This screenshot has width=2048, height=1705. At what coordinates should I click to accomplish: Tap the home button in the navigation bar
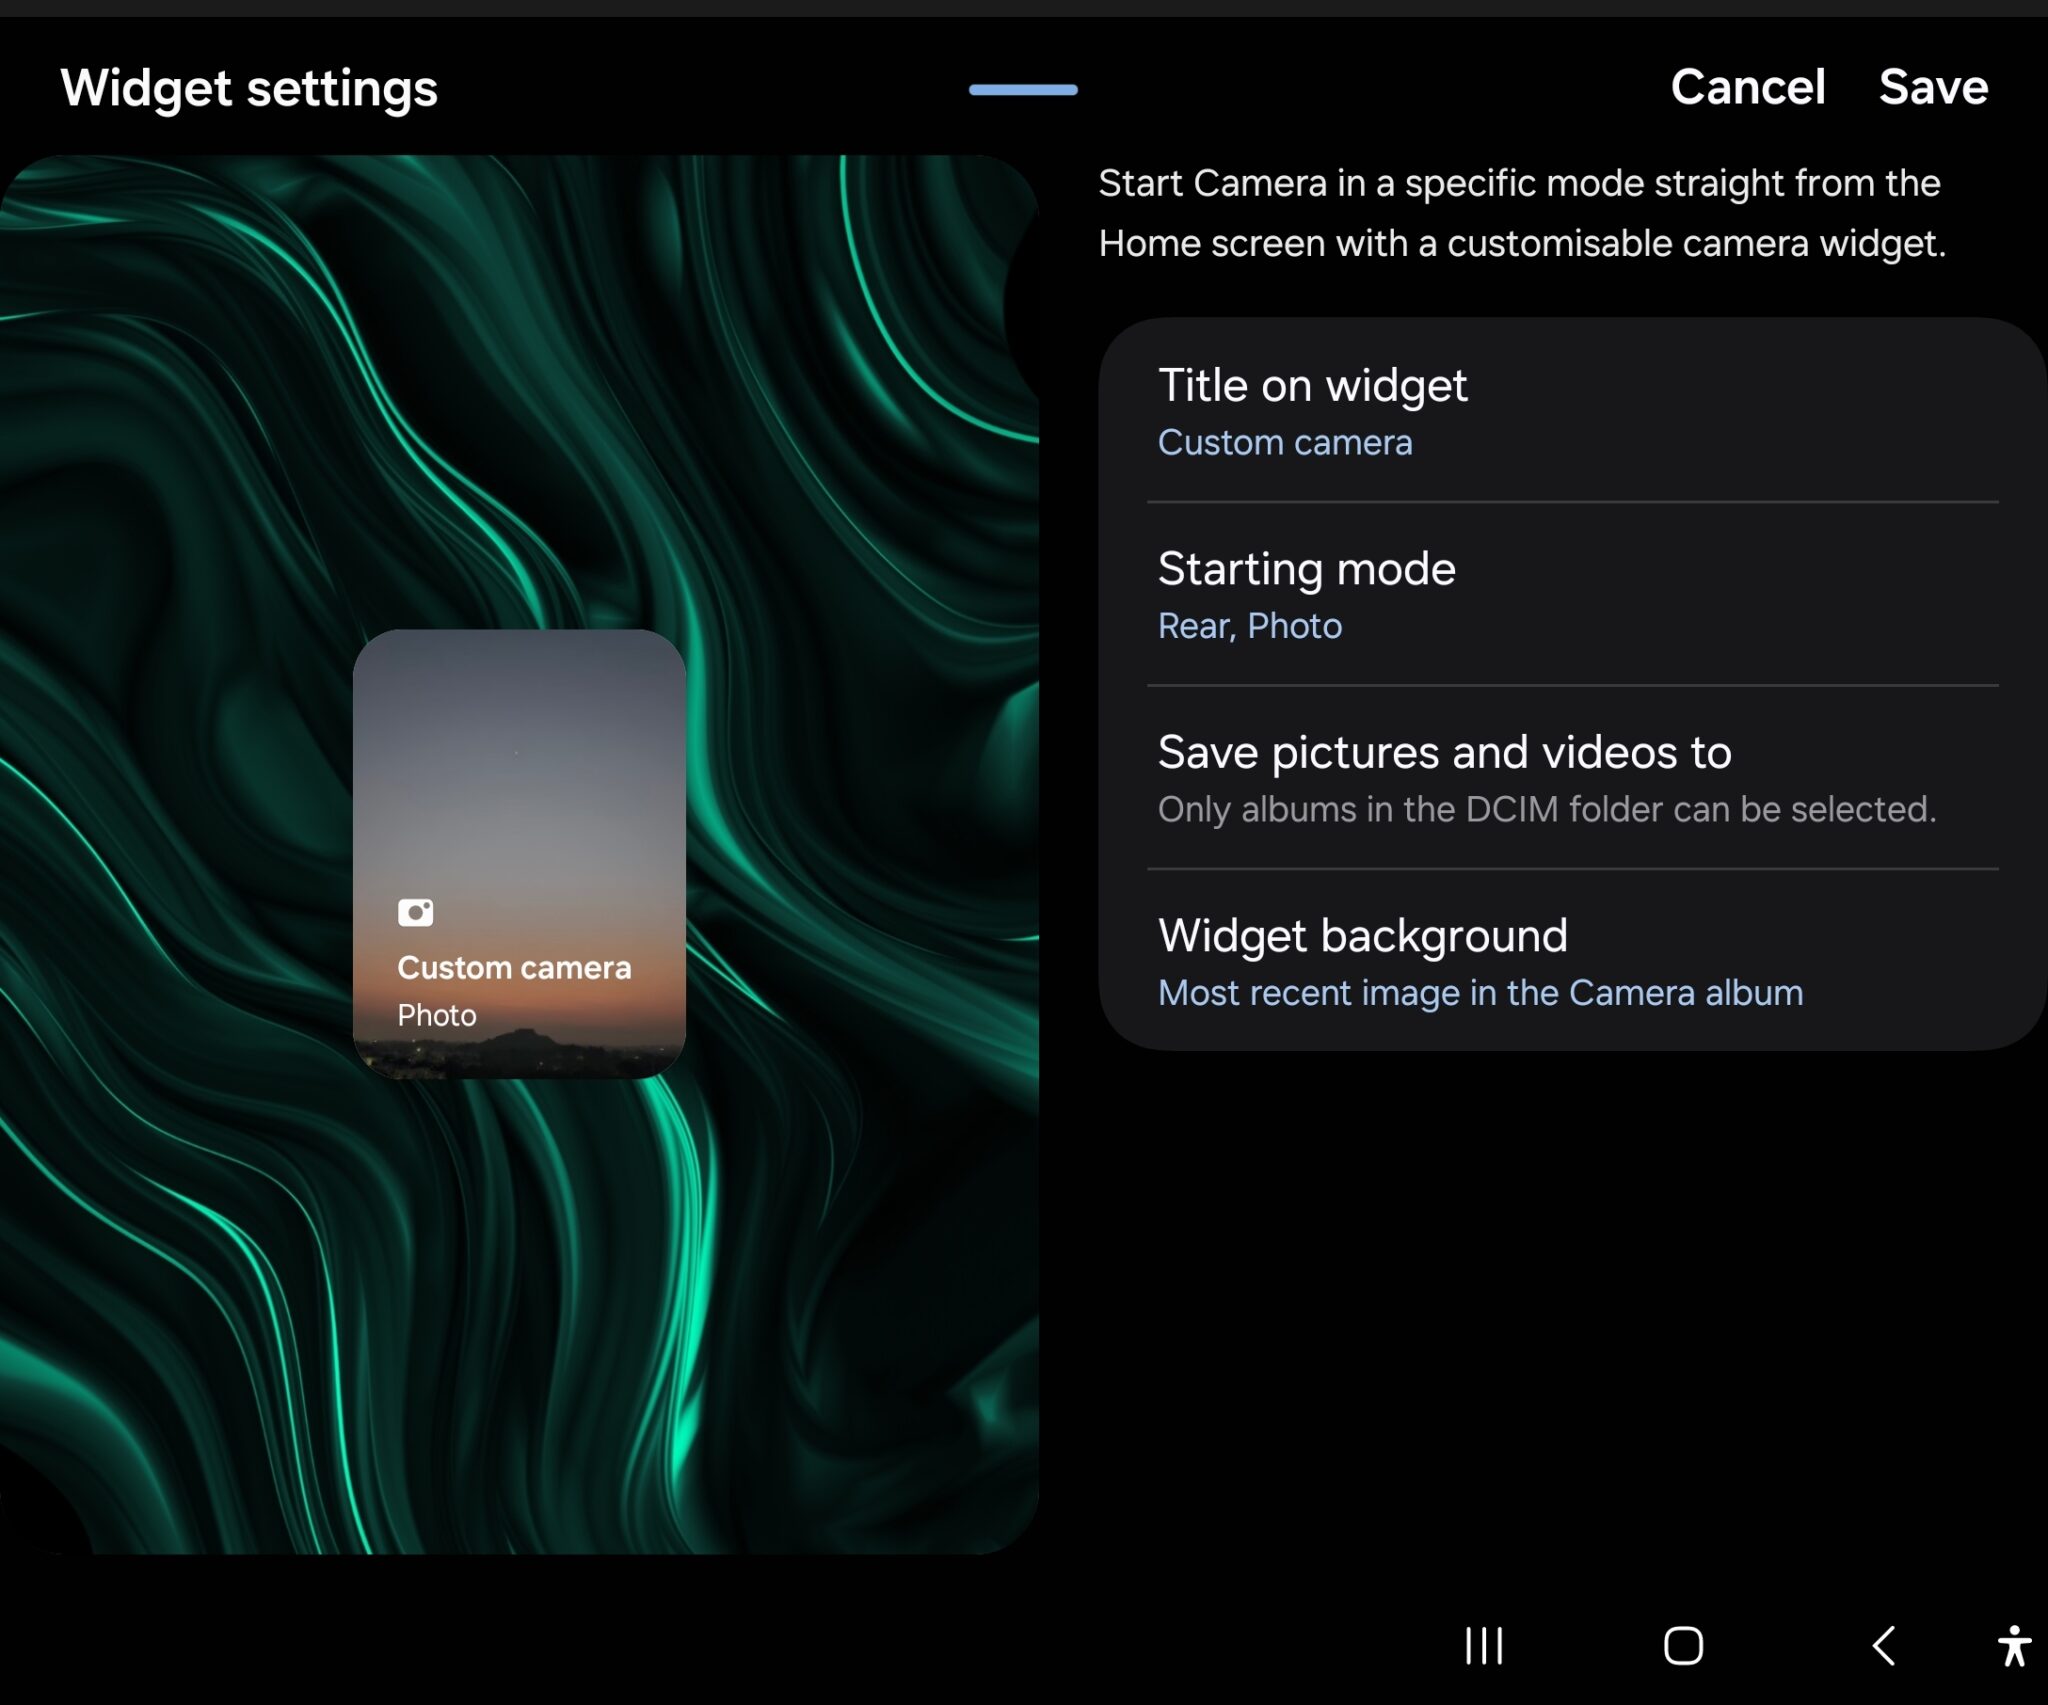tap(1684, 1646)
